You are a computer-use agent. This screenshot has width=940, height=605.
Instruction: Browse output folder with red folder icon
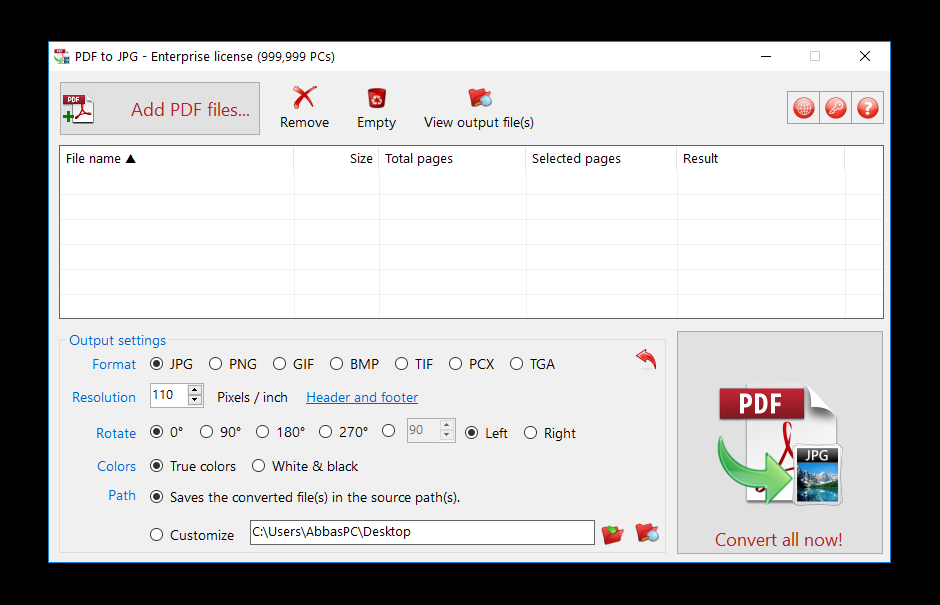point(613,533)
